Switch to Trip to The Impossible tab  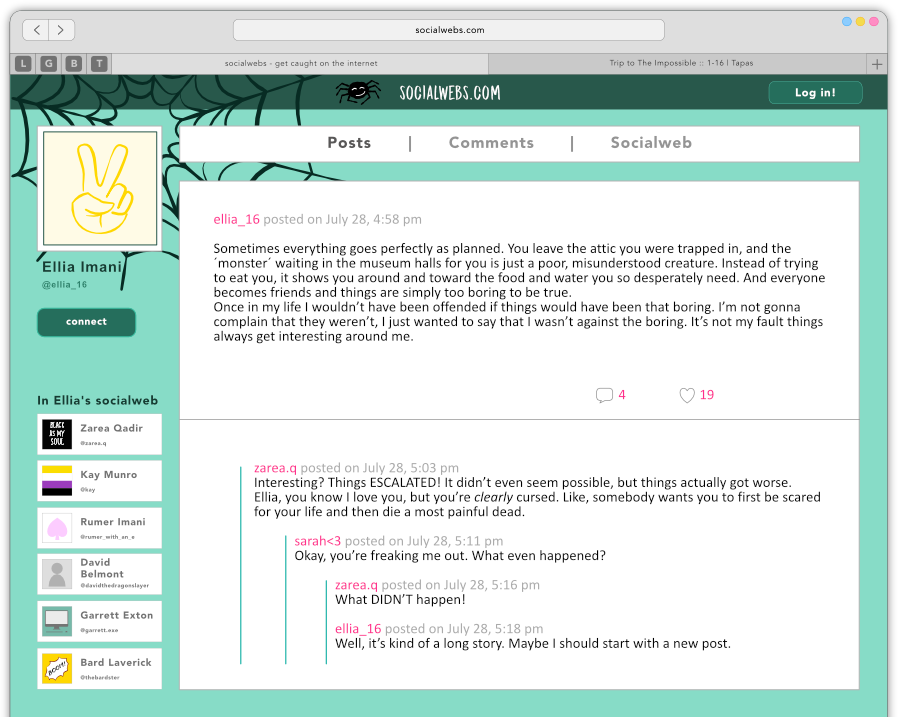(681, 64)
